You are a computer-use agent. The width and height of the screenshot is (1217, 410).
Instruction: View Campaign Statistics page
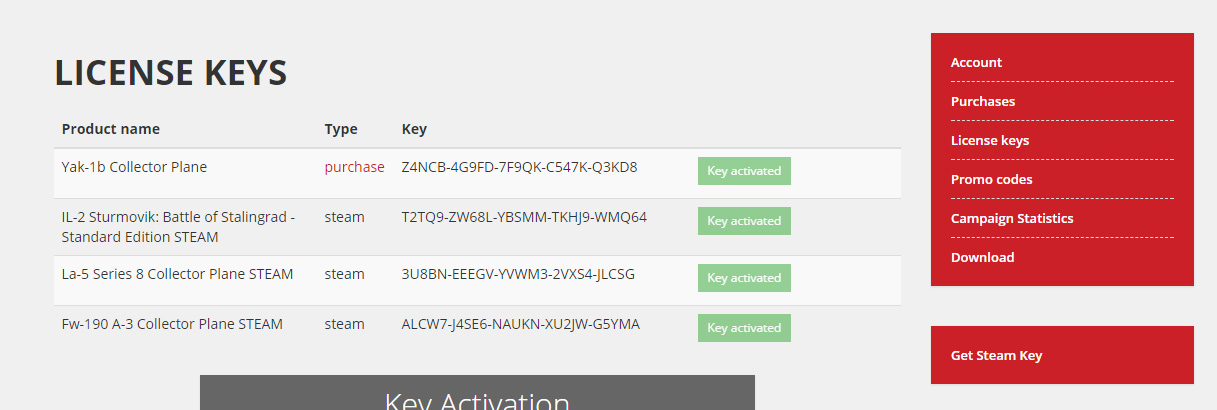[1011, 218]
